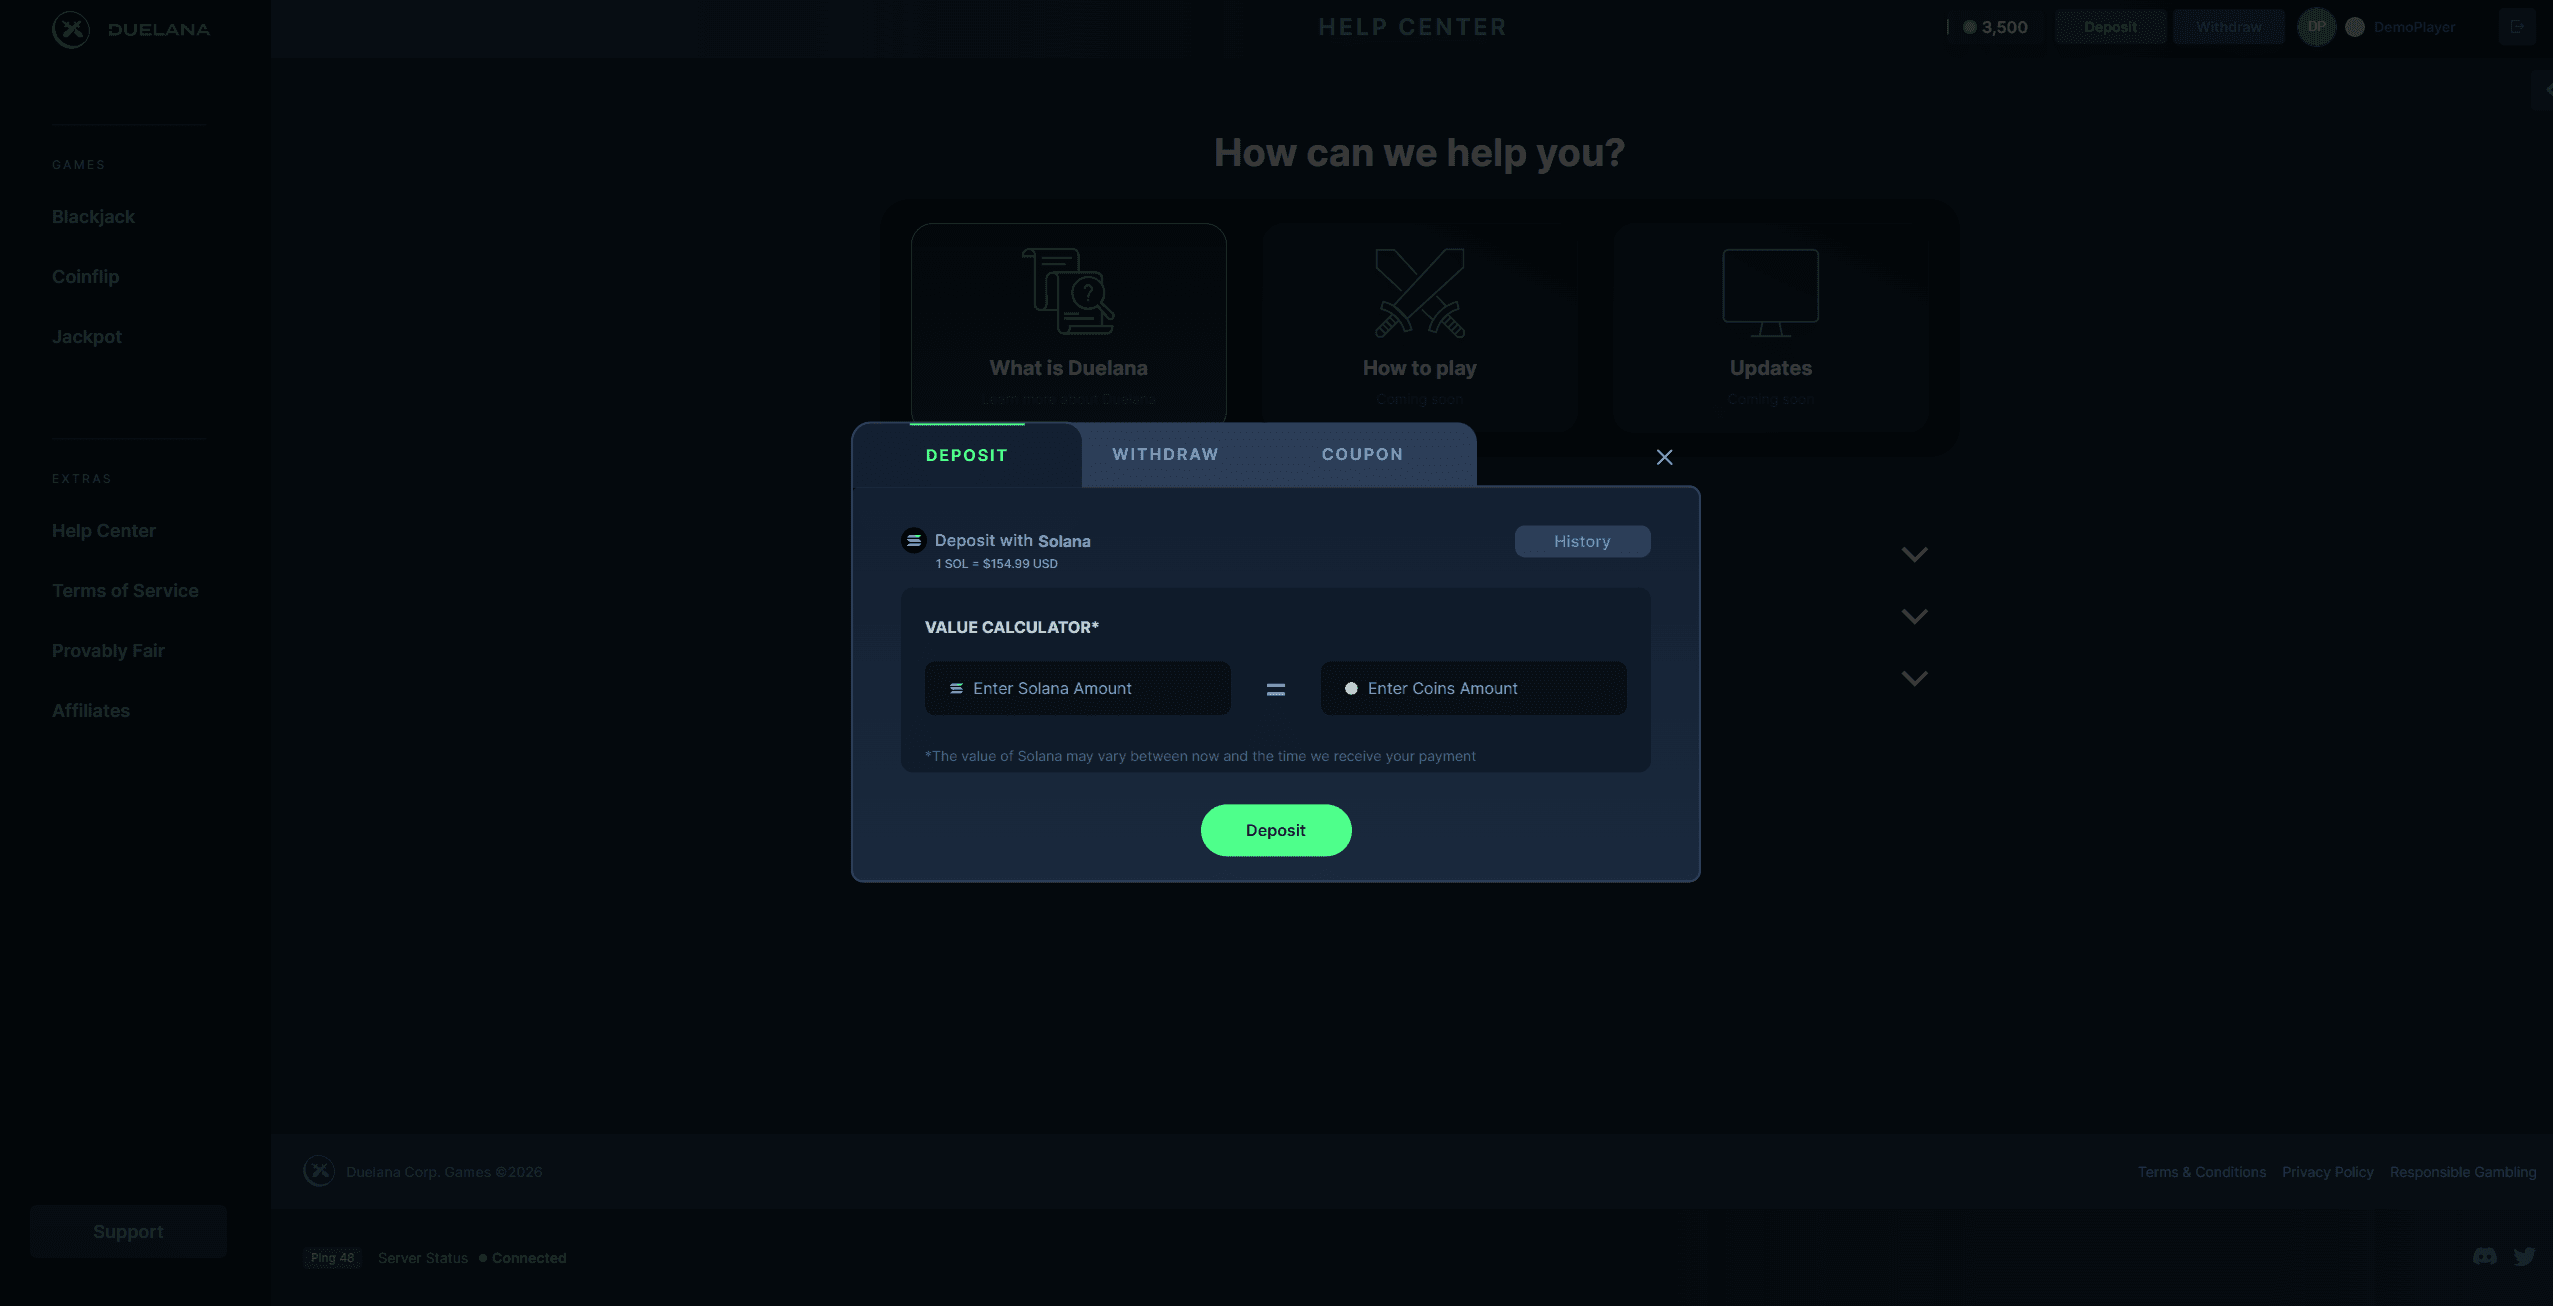Screen dimensions: 2553x1306
Task: Click the Connected server status
Action: 528,1258
